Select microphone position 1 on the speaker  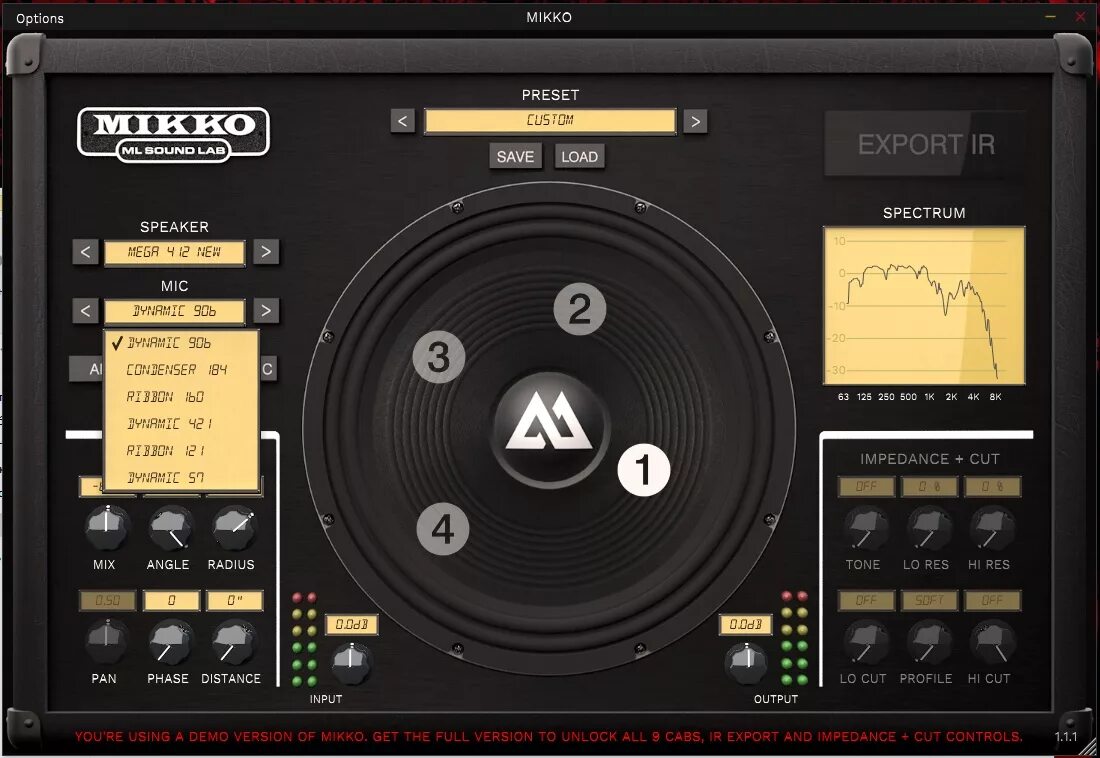[643, 470]
